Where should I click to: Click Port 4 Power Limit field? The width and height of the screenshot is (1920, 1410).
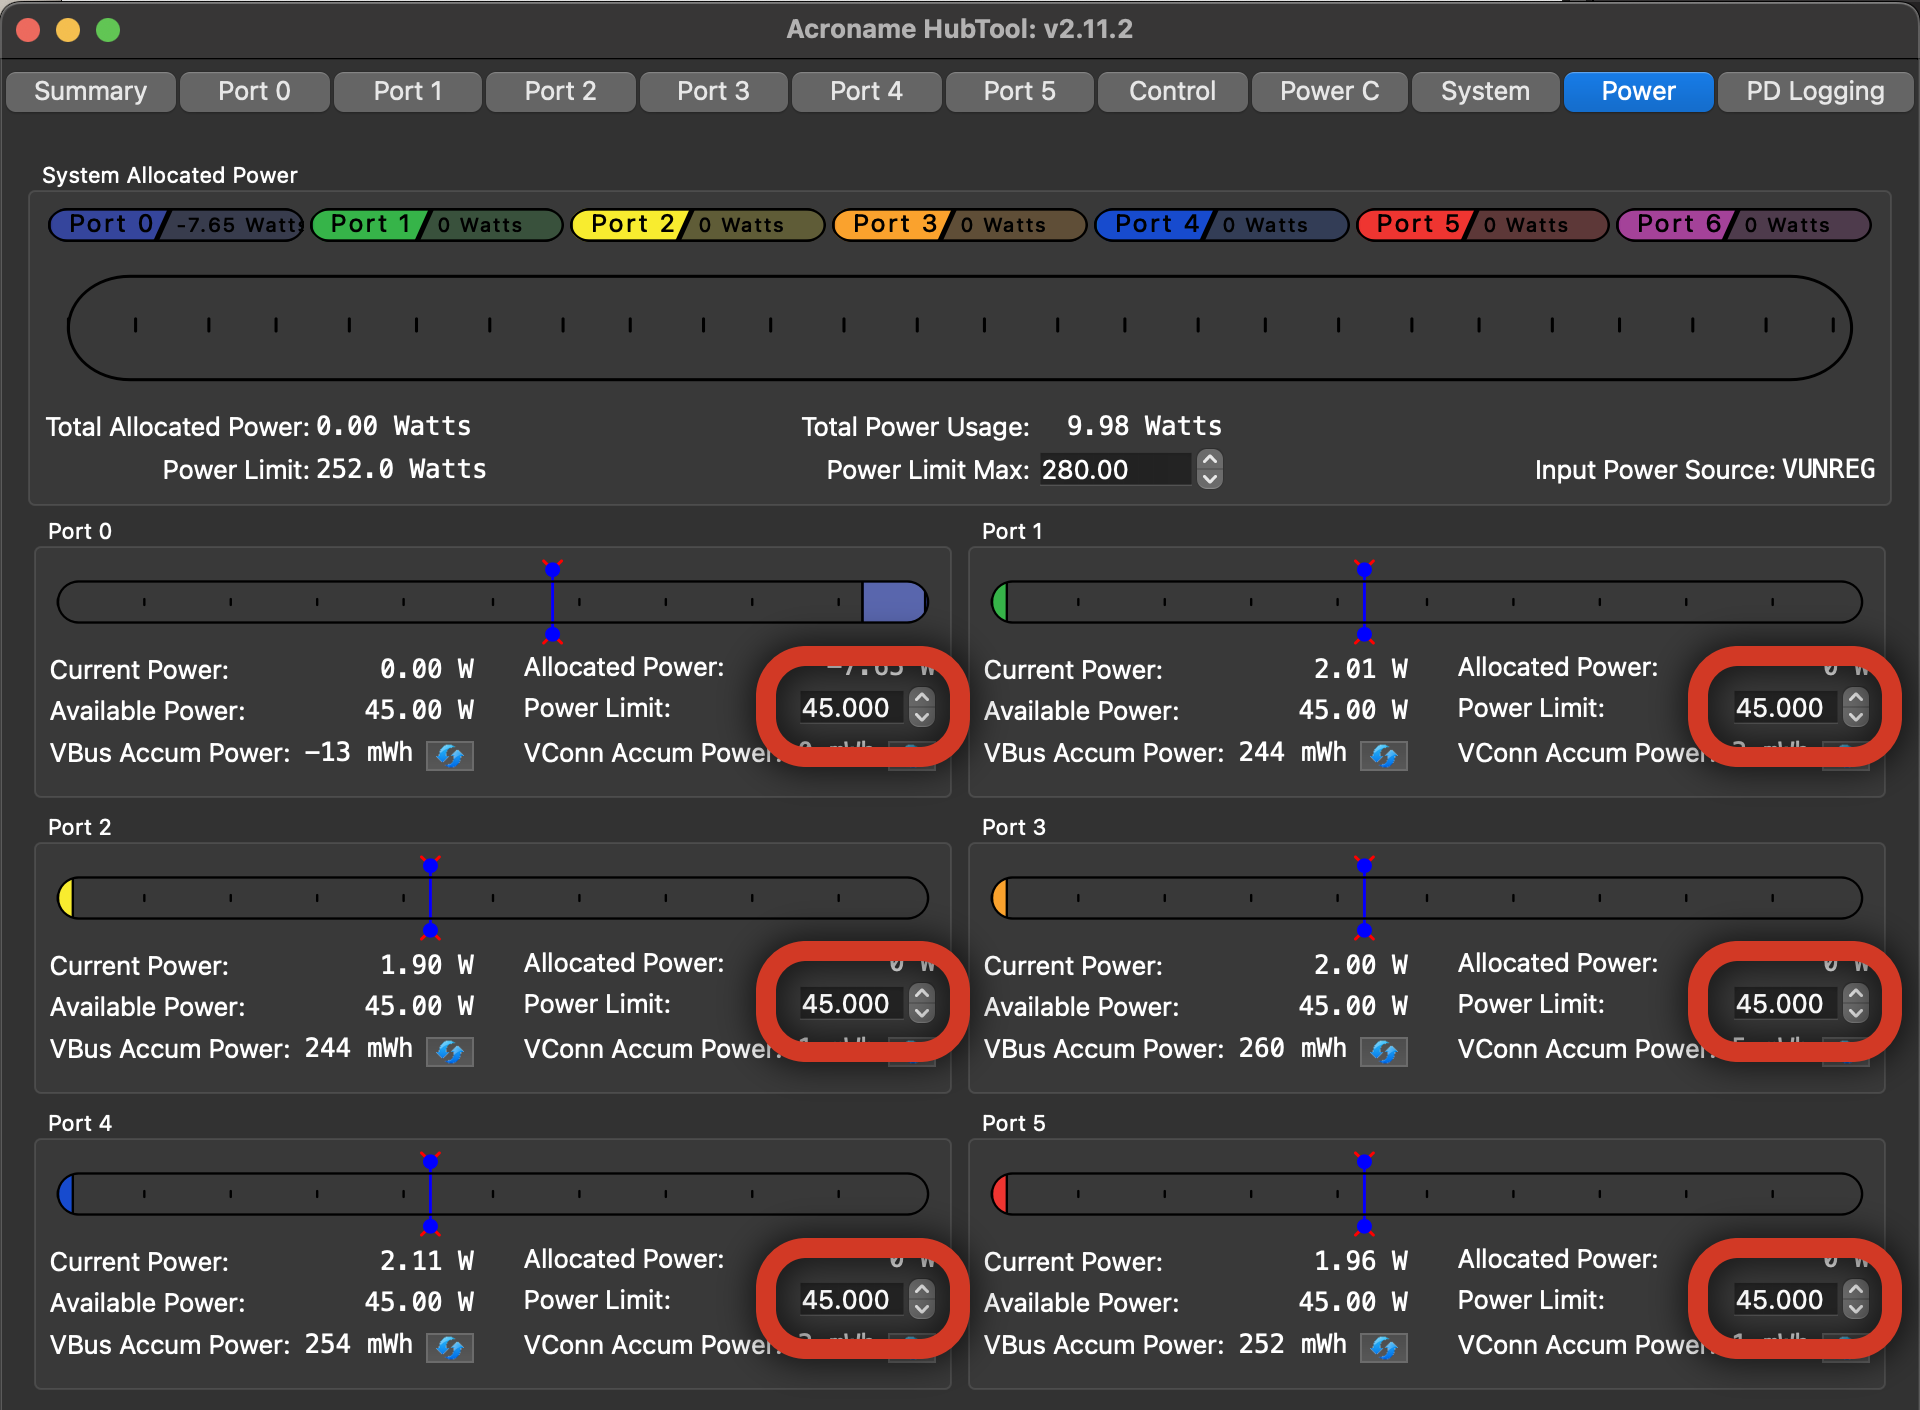(851, 1299)
